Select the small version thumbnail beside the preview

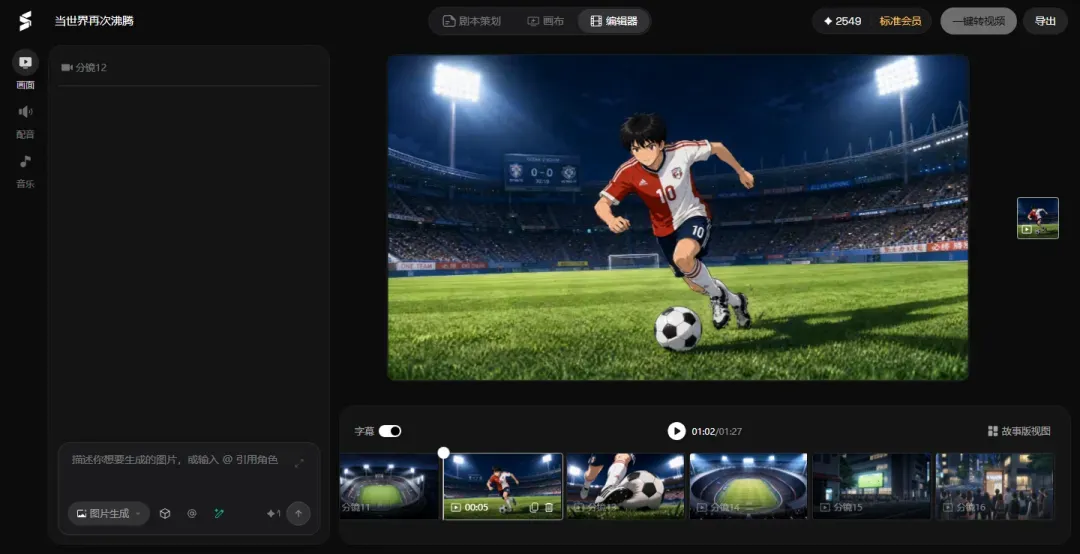tap(1037, 218)
